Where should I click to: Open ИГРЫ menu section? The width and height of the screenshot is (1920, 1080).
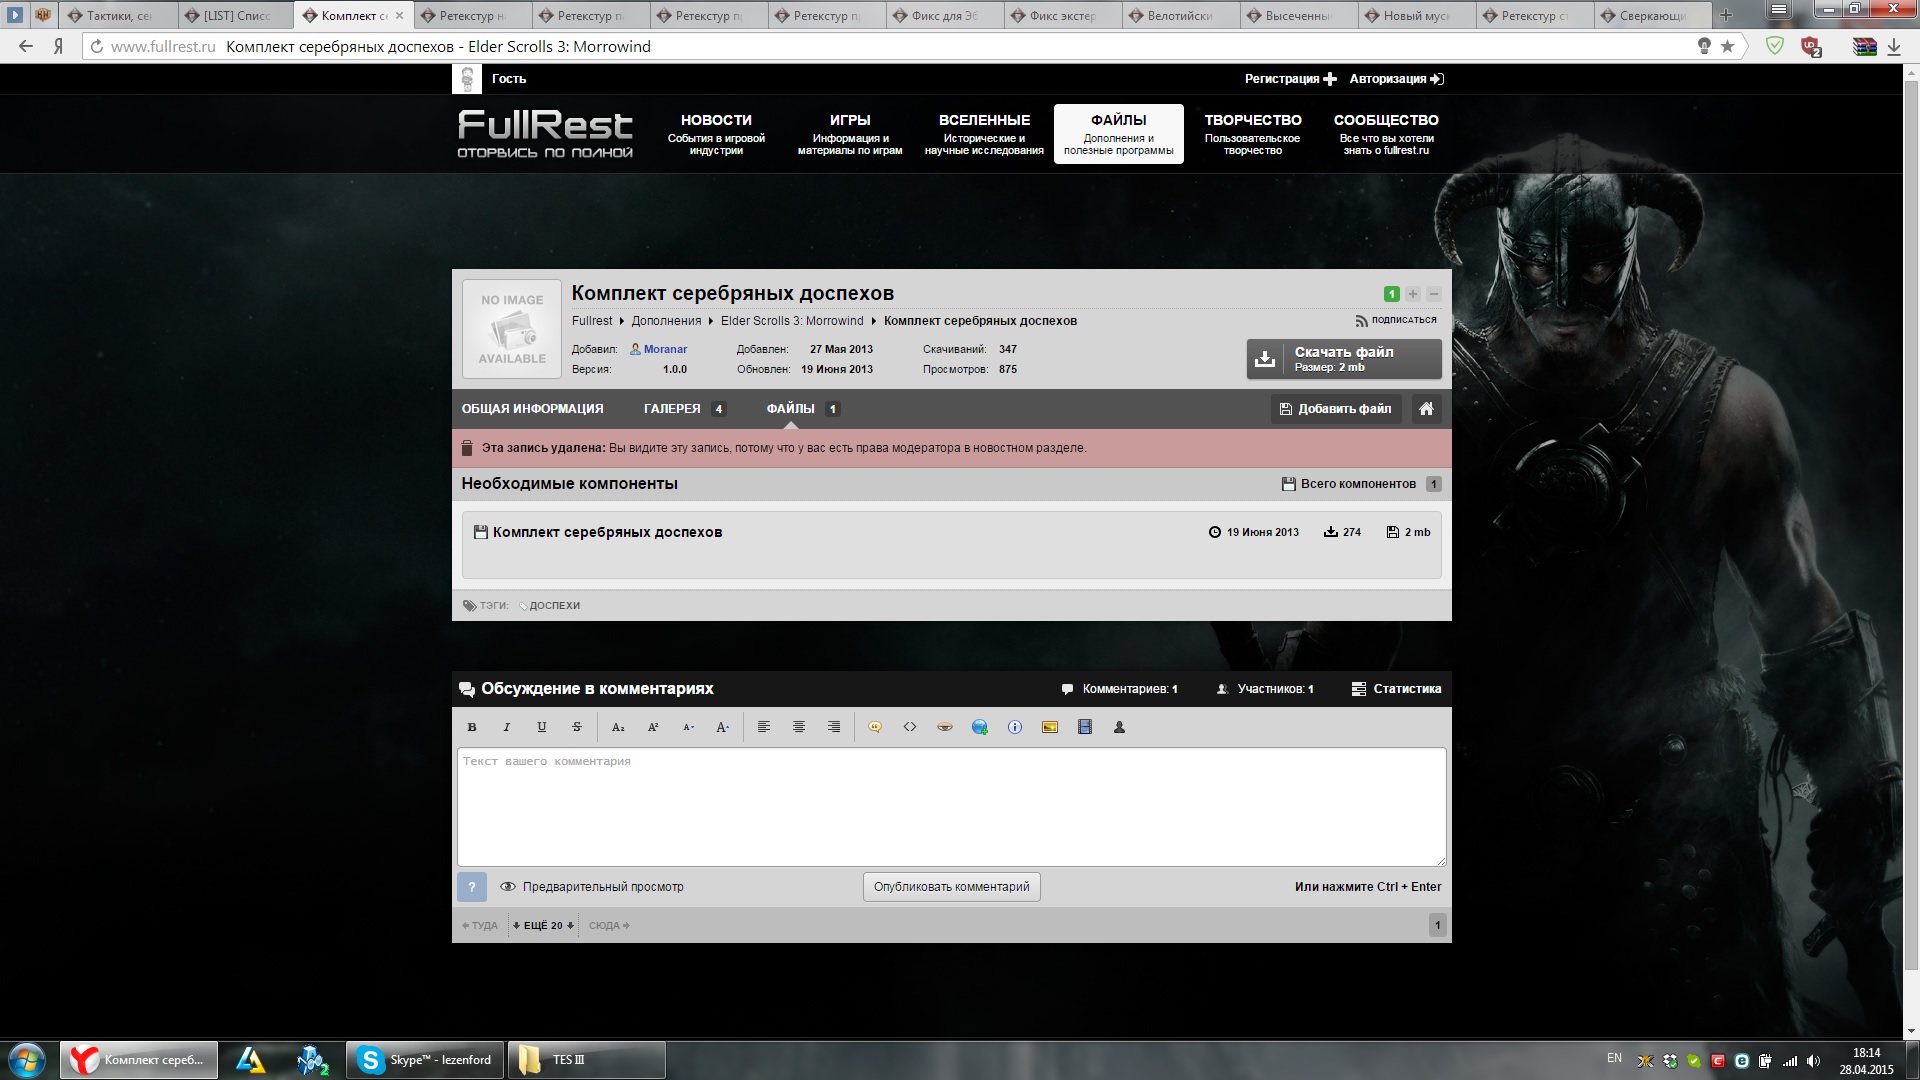click(850, 134)
